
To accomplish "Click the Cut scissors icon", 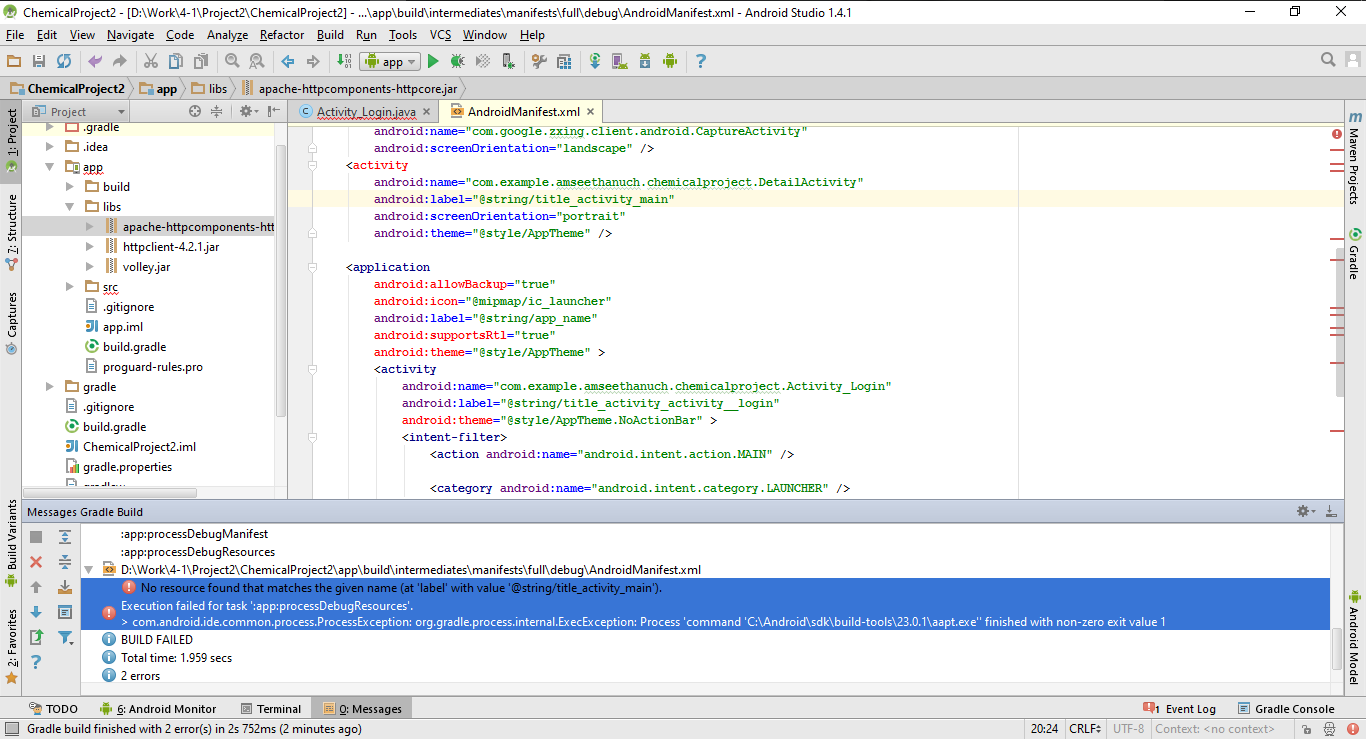I will (151, 61).
